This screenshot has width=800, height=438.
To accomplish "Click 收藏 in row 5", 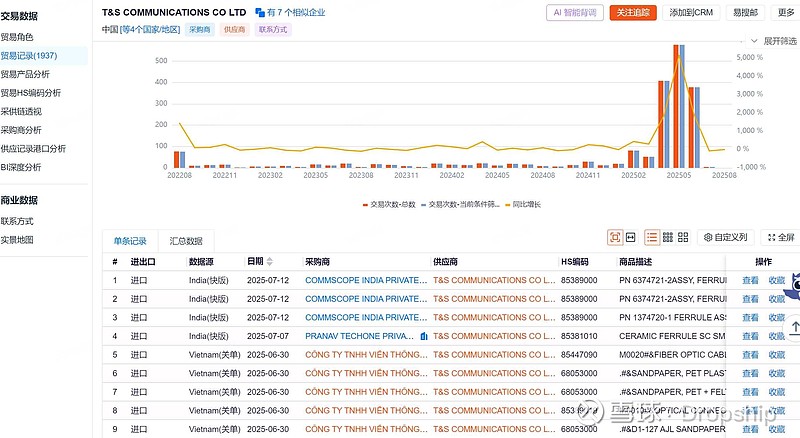I will click(x=777, y=355).
